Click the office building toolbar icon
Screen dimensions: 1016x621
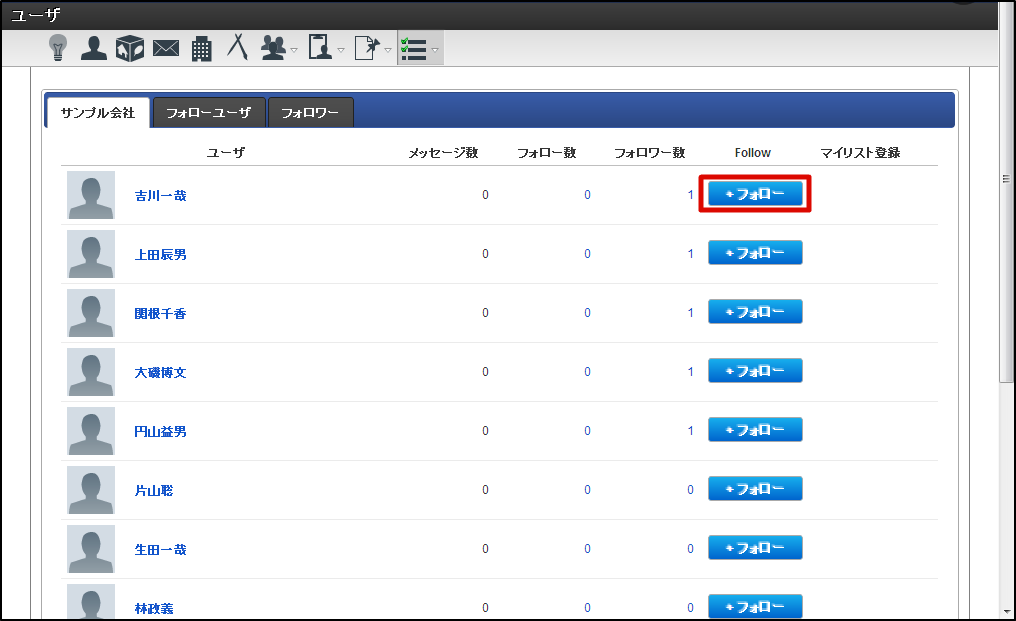click(202, 48)
